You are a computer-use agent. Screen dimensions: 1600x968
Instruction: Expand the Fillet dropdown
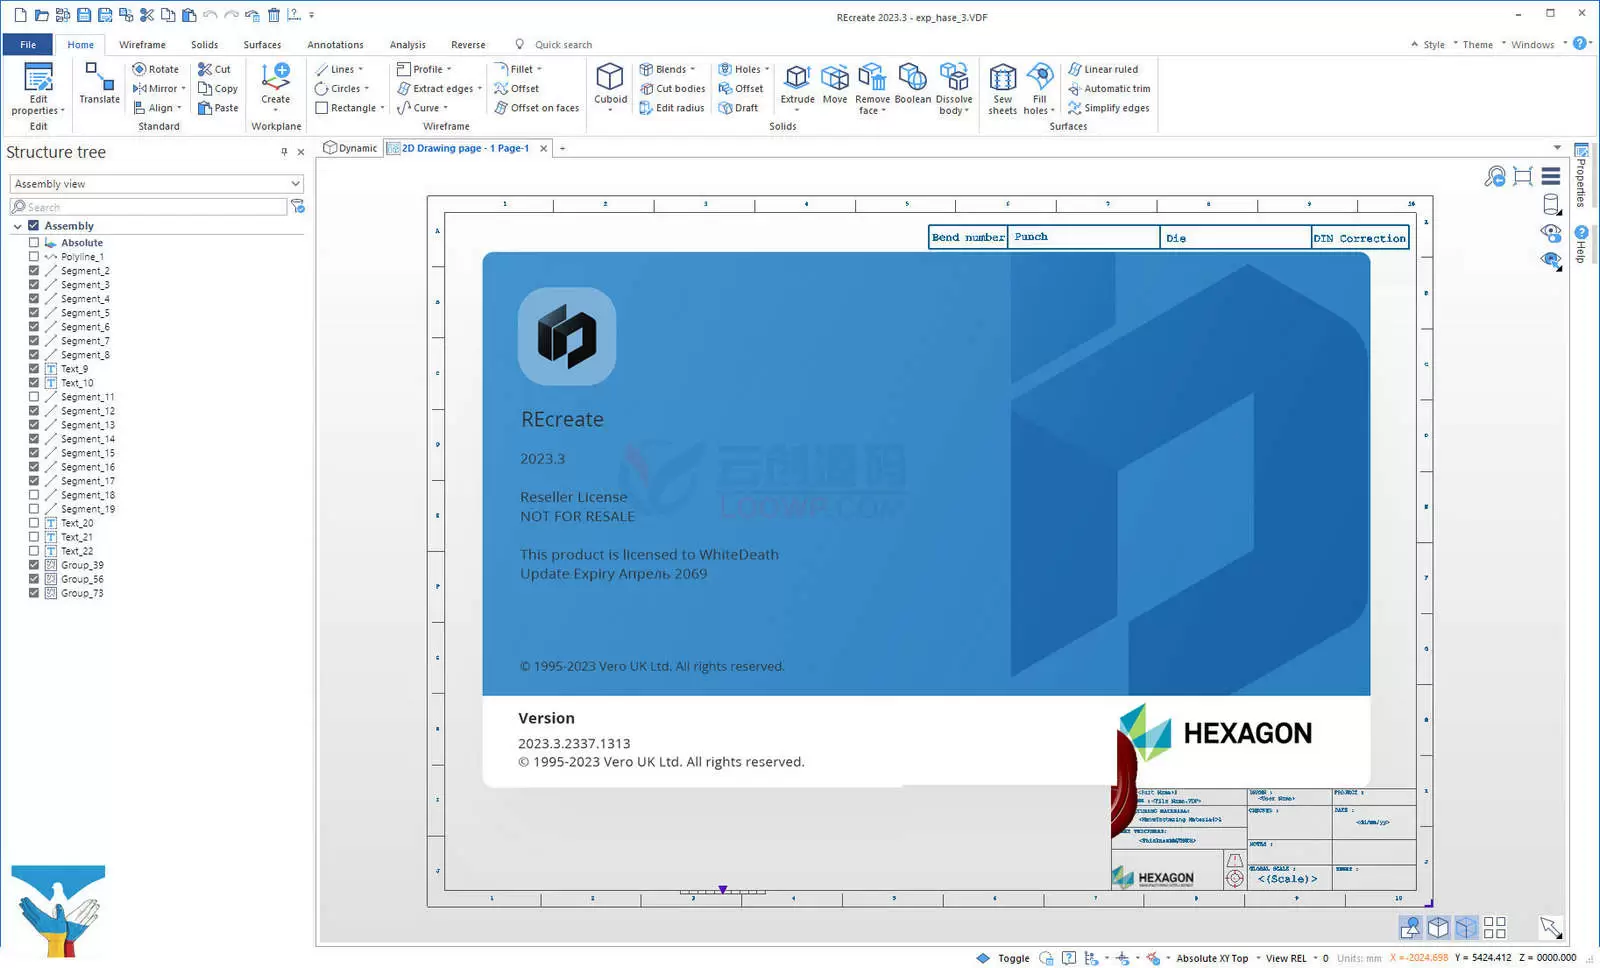pos(539,69)
